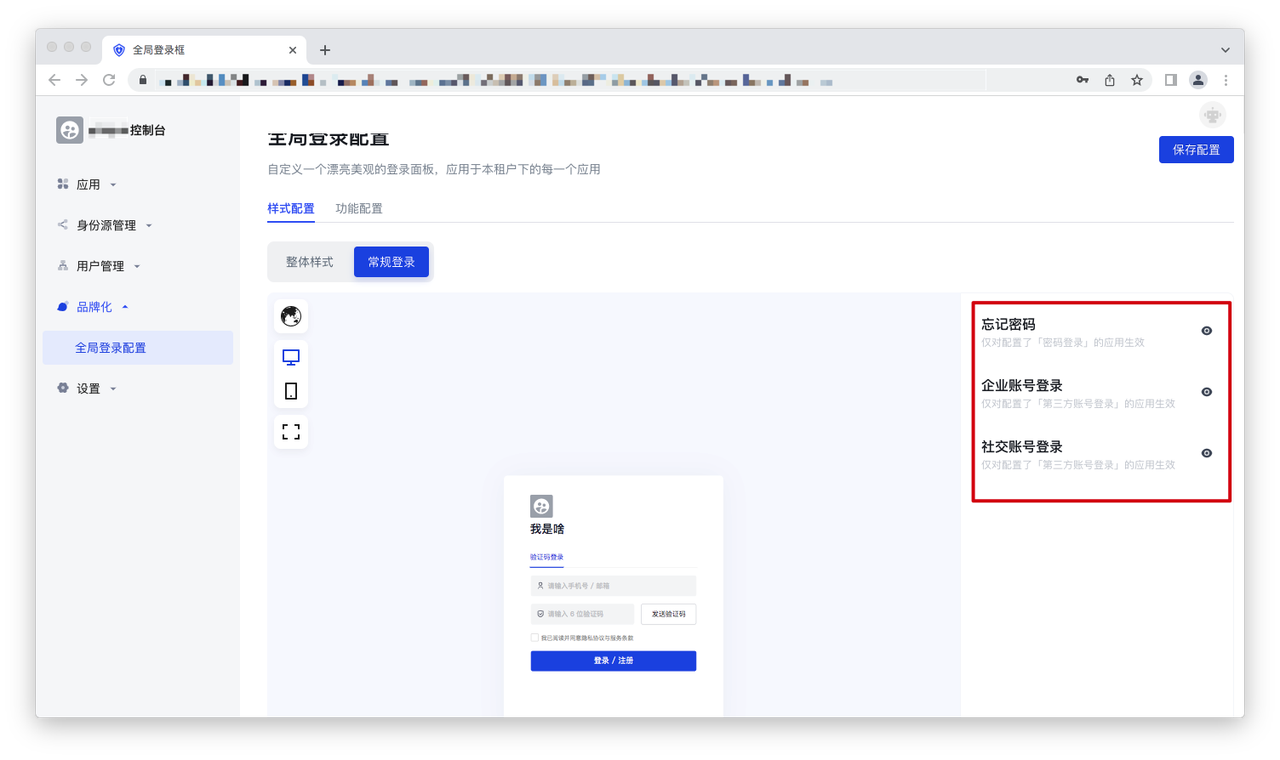Click 发送验证码 button in login preview

668,614
